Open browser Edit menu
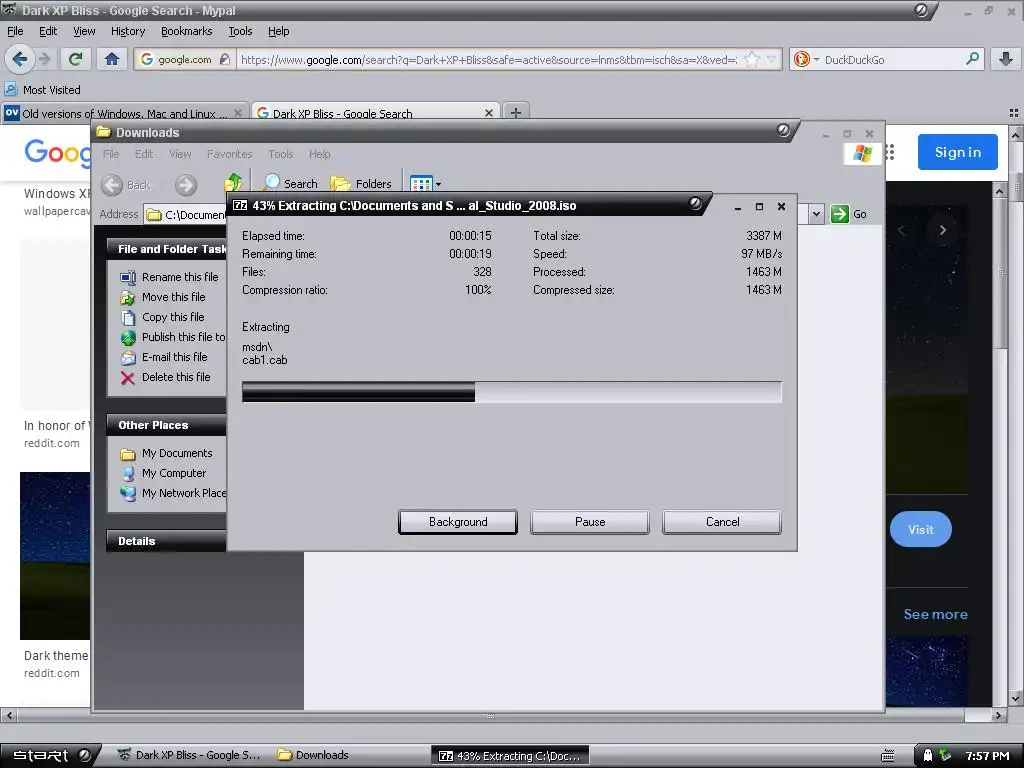This screenshot has height=768, width=1024. (48, 31)
